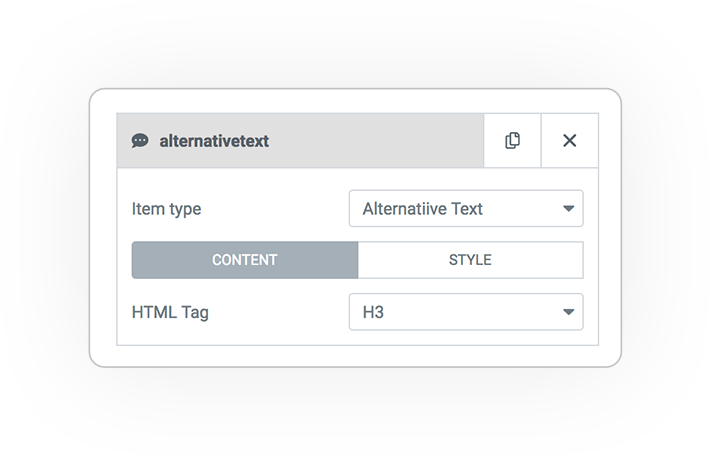Screen dimensions: 710x456
Task: Click the HTML Tag label
Action: click(170, 312)
